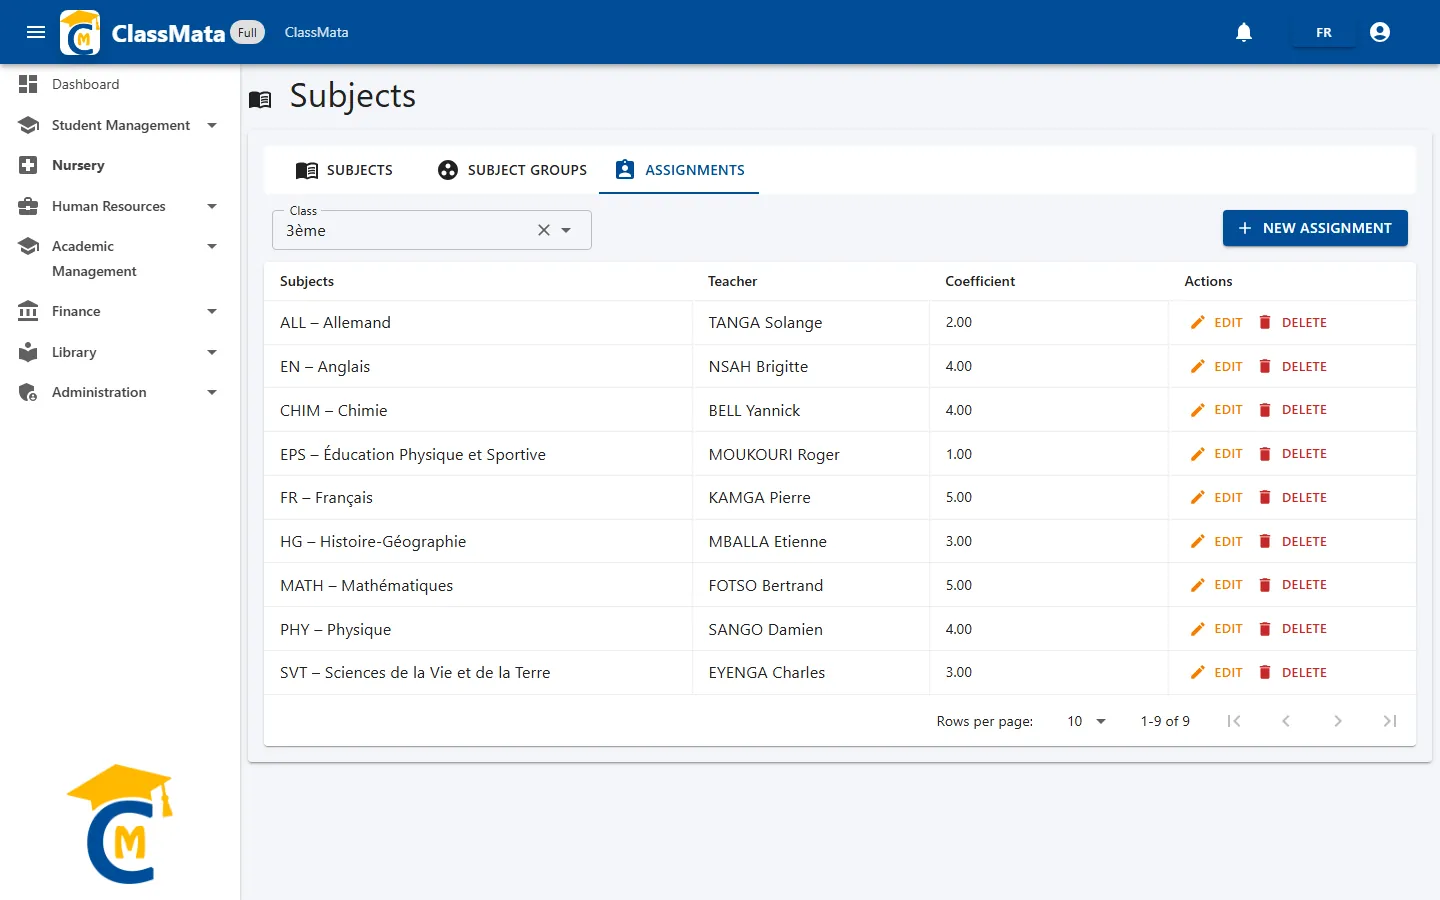Switch to Subject Groups tab
This screenshot has height=900, width=1440.
[513, 170]
